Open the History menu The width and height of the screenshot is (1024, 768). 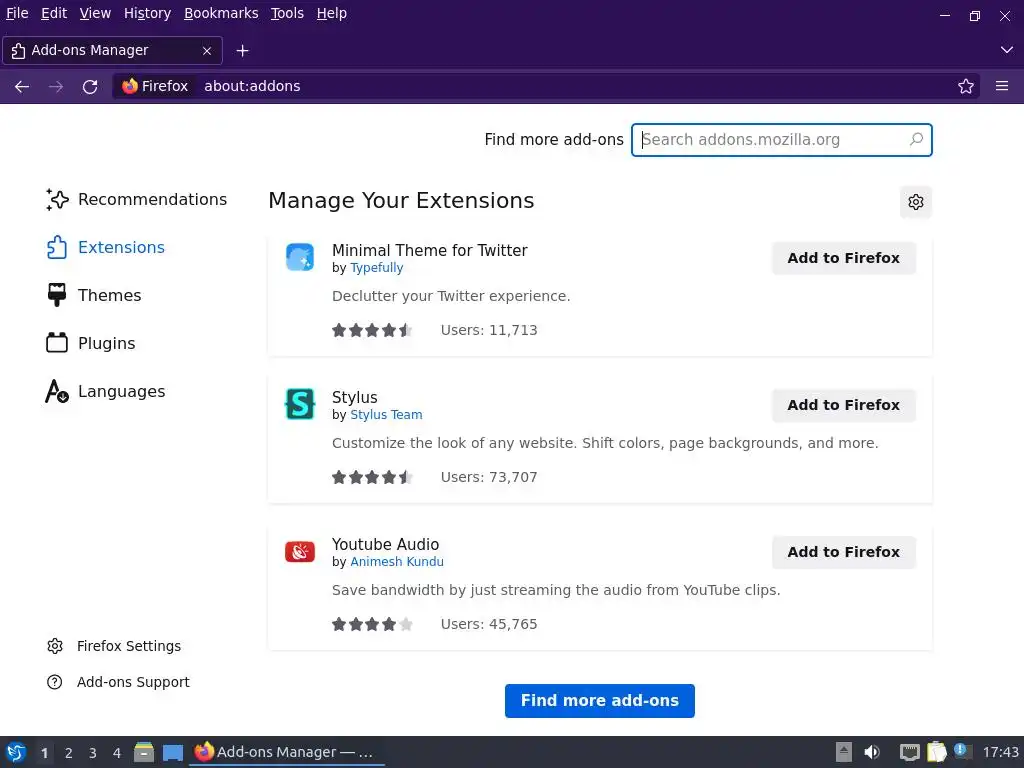pyautogui.click(x=148, y=13)
